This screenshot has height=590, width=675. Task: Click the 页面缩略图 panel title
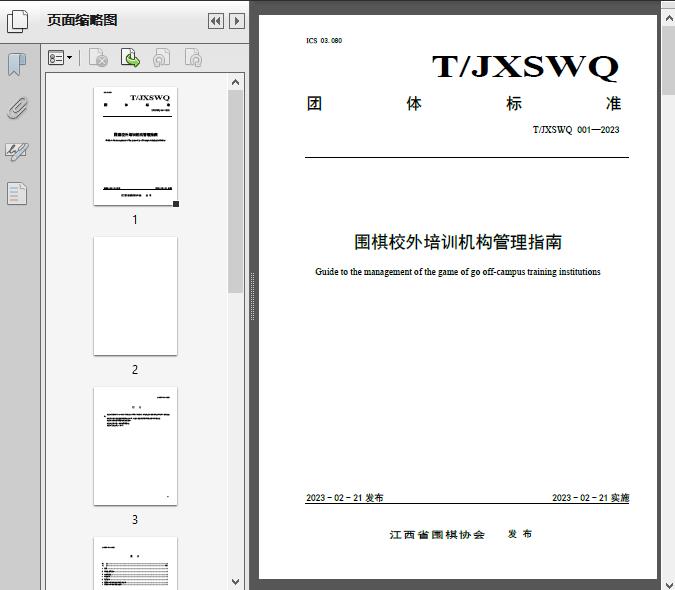82,20
